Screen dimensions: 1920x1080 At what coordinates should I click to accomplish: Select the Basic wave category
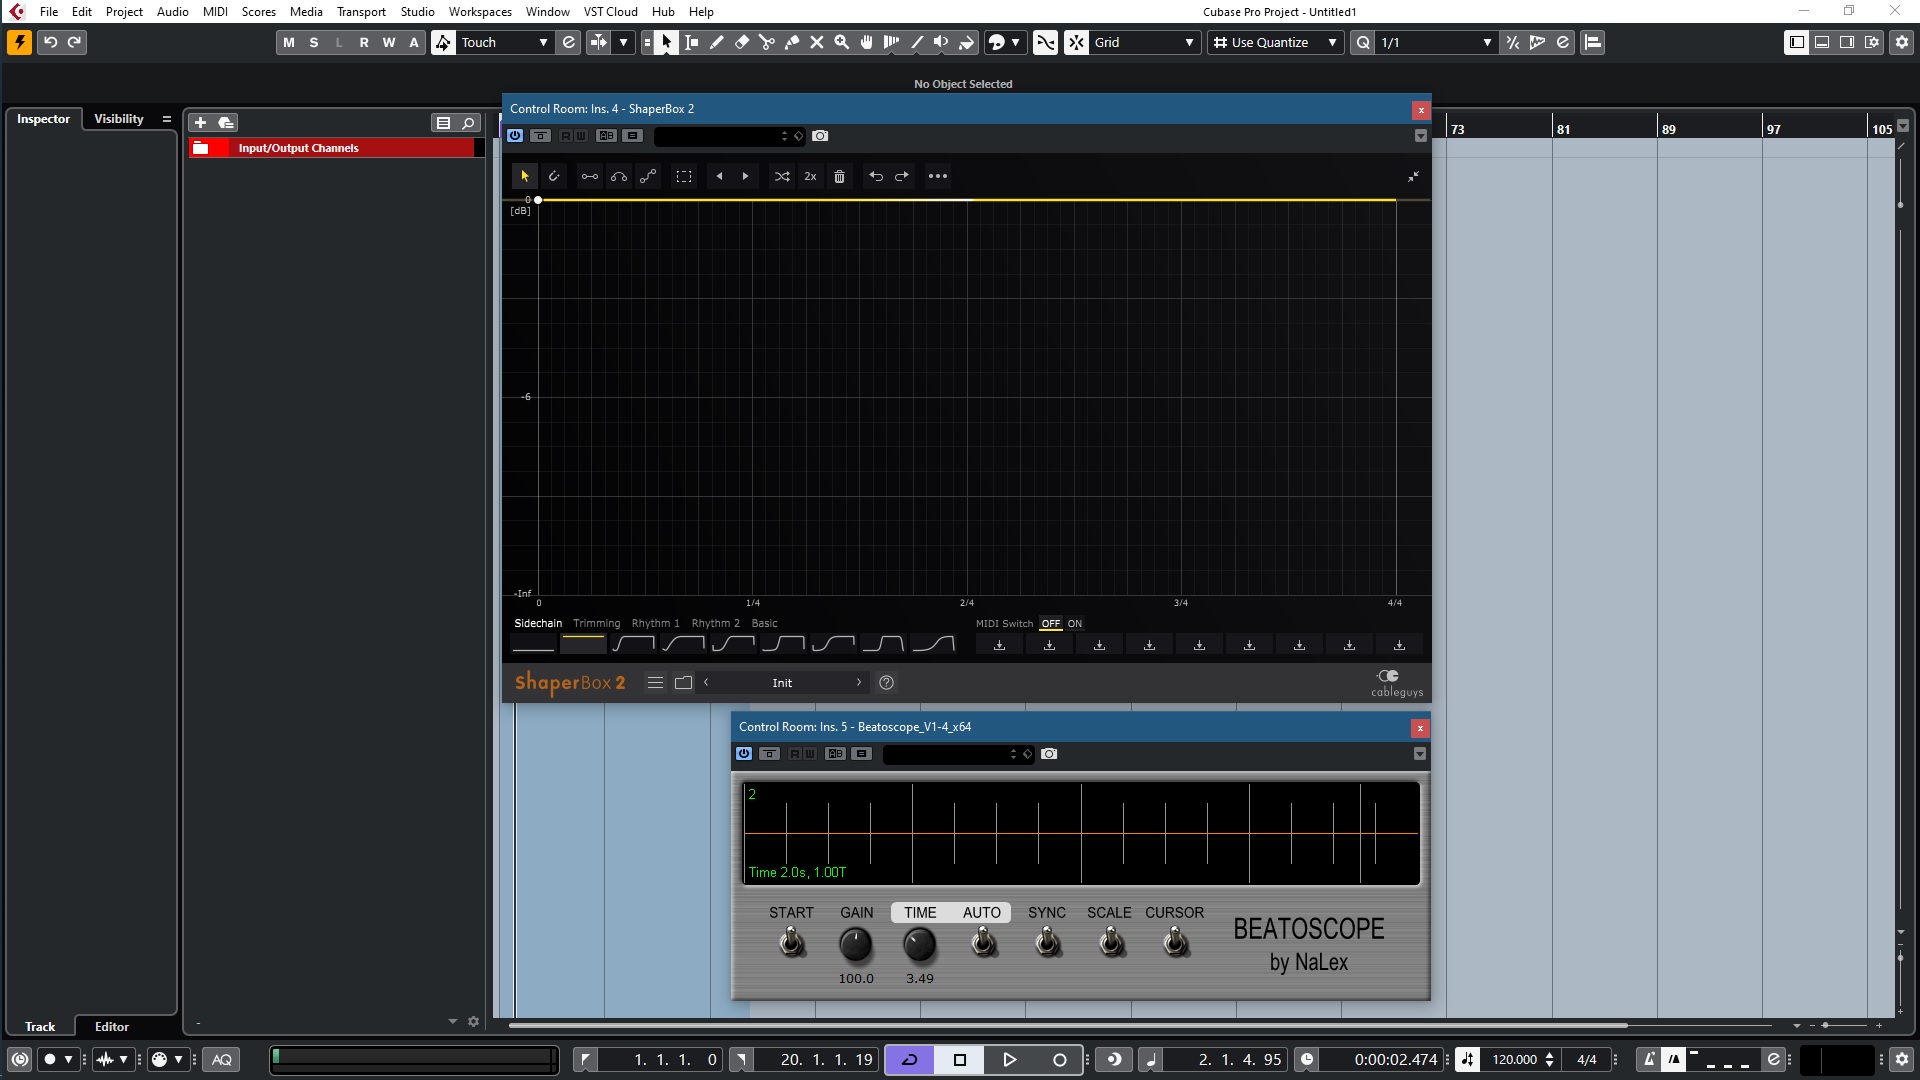(764, 623)
